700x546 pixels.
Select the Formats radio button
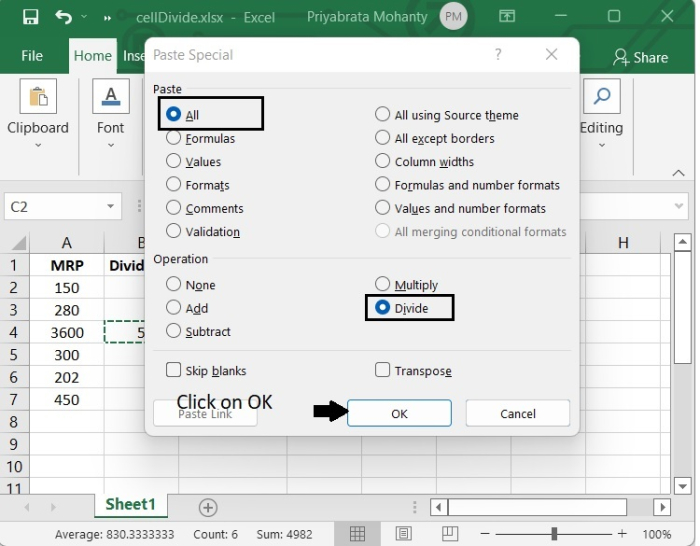coord(173,184)
